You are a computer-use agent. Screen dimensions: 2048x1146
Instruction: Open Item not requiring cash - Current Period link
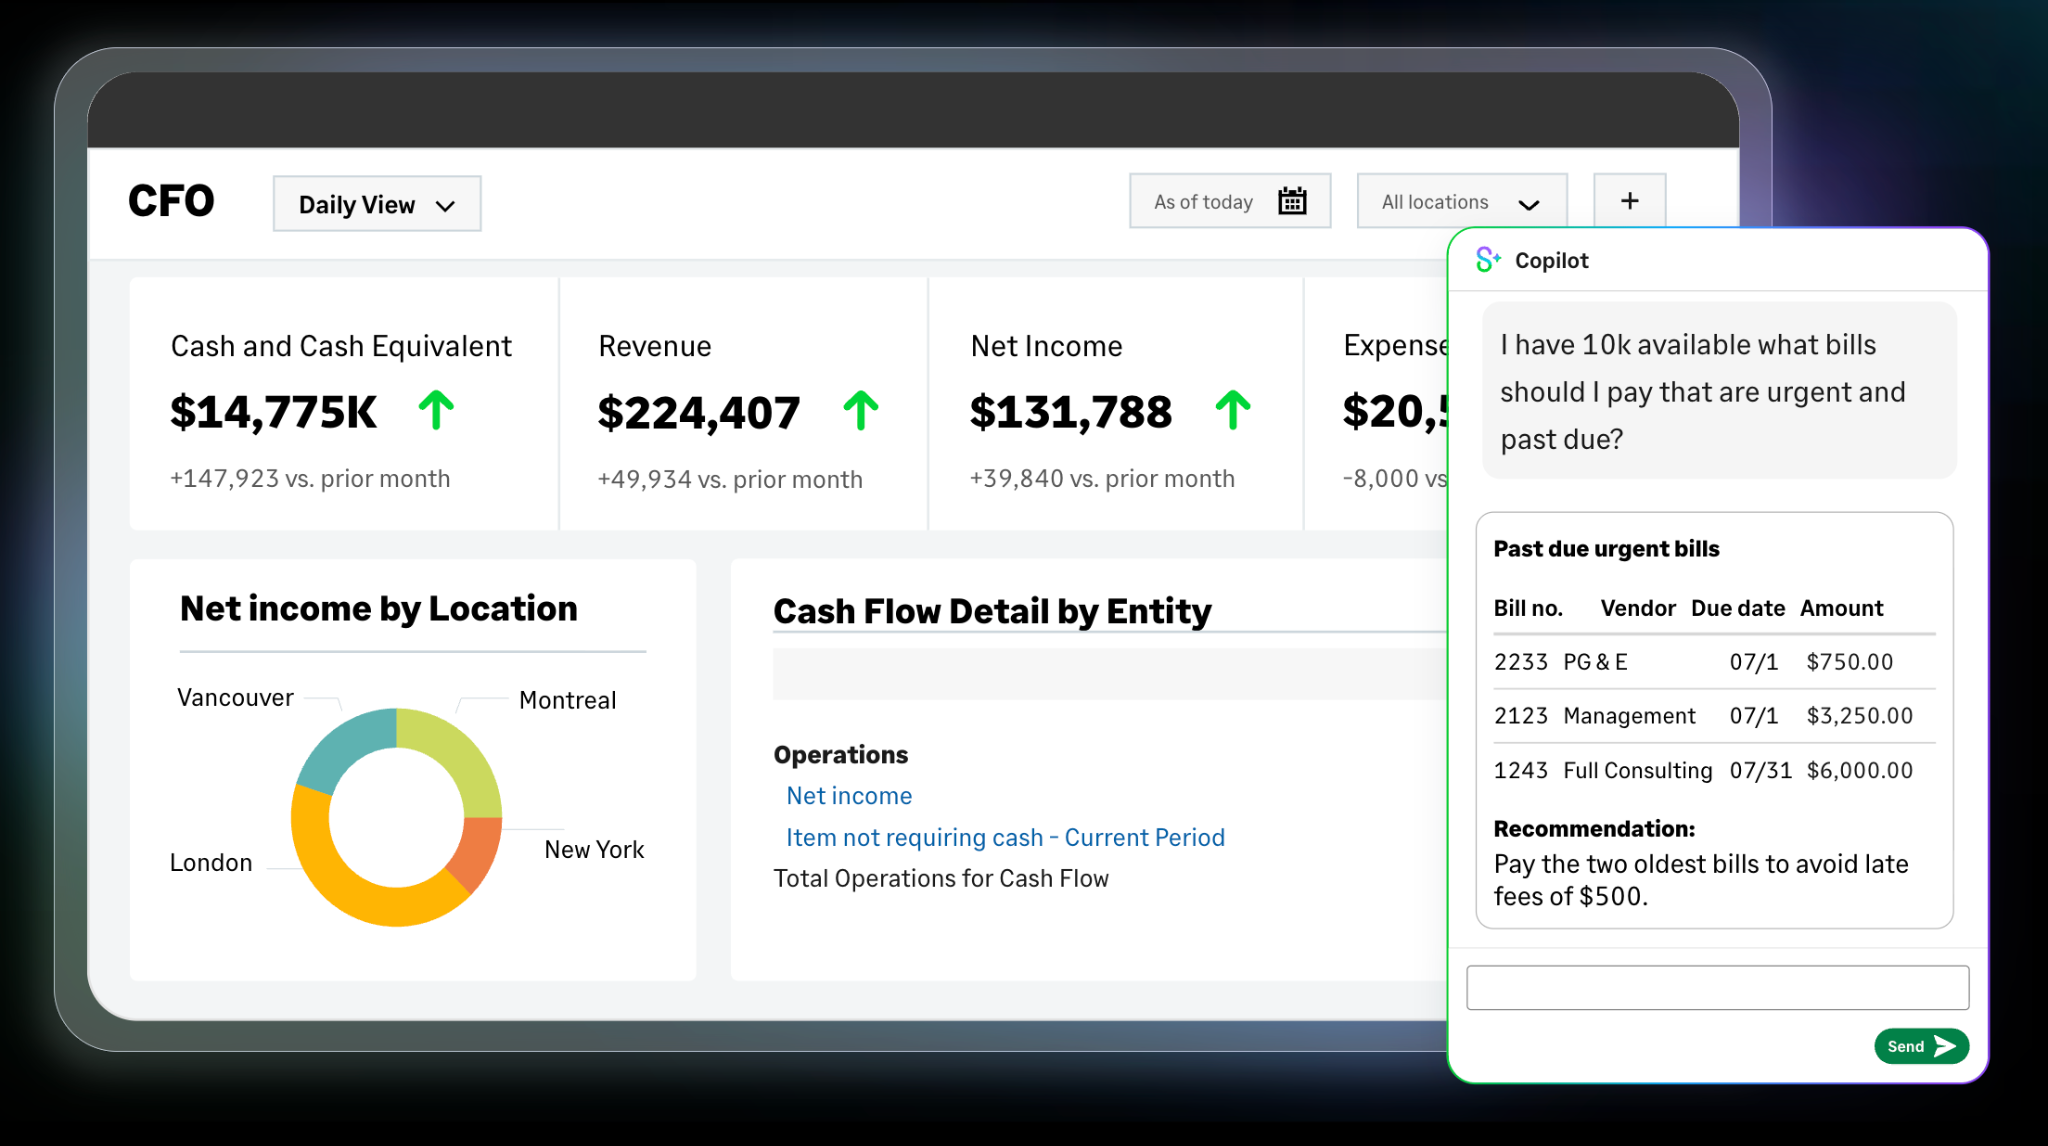[x=1005, y=837]
